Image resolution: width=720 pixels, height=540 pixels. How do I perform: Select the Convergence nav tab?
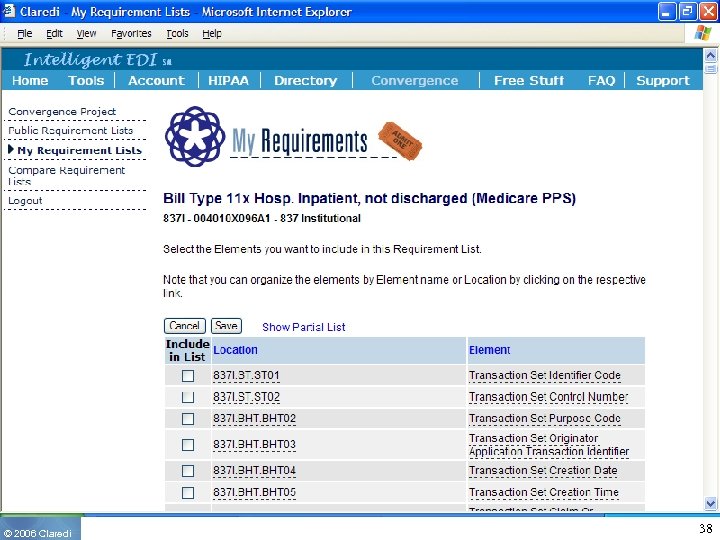pyautogui.click(x=415, y=80)
